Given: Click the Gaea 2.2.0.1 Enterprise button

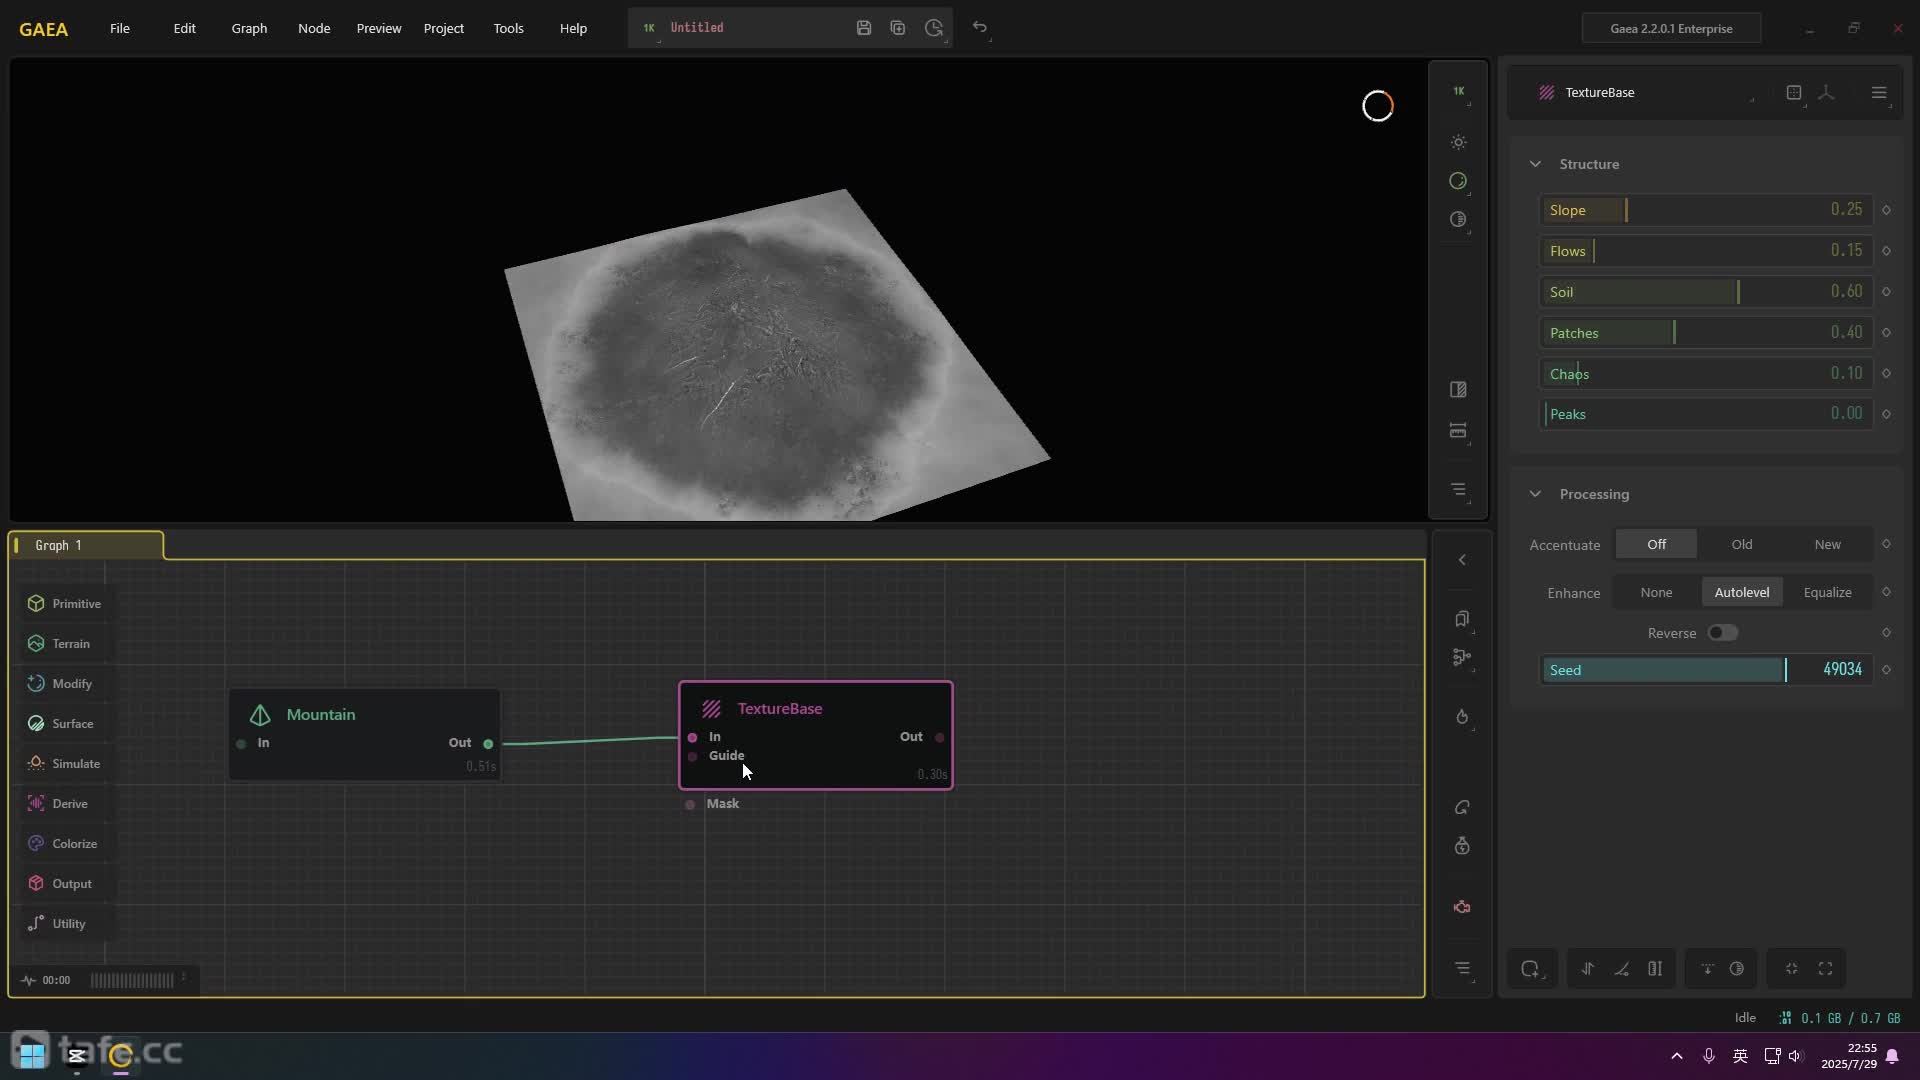Looking at the screenshot, I should click(1671, 28).
